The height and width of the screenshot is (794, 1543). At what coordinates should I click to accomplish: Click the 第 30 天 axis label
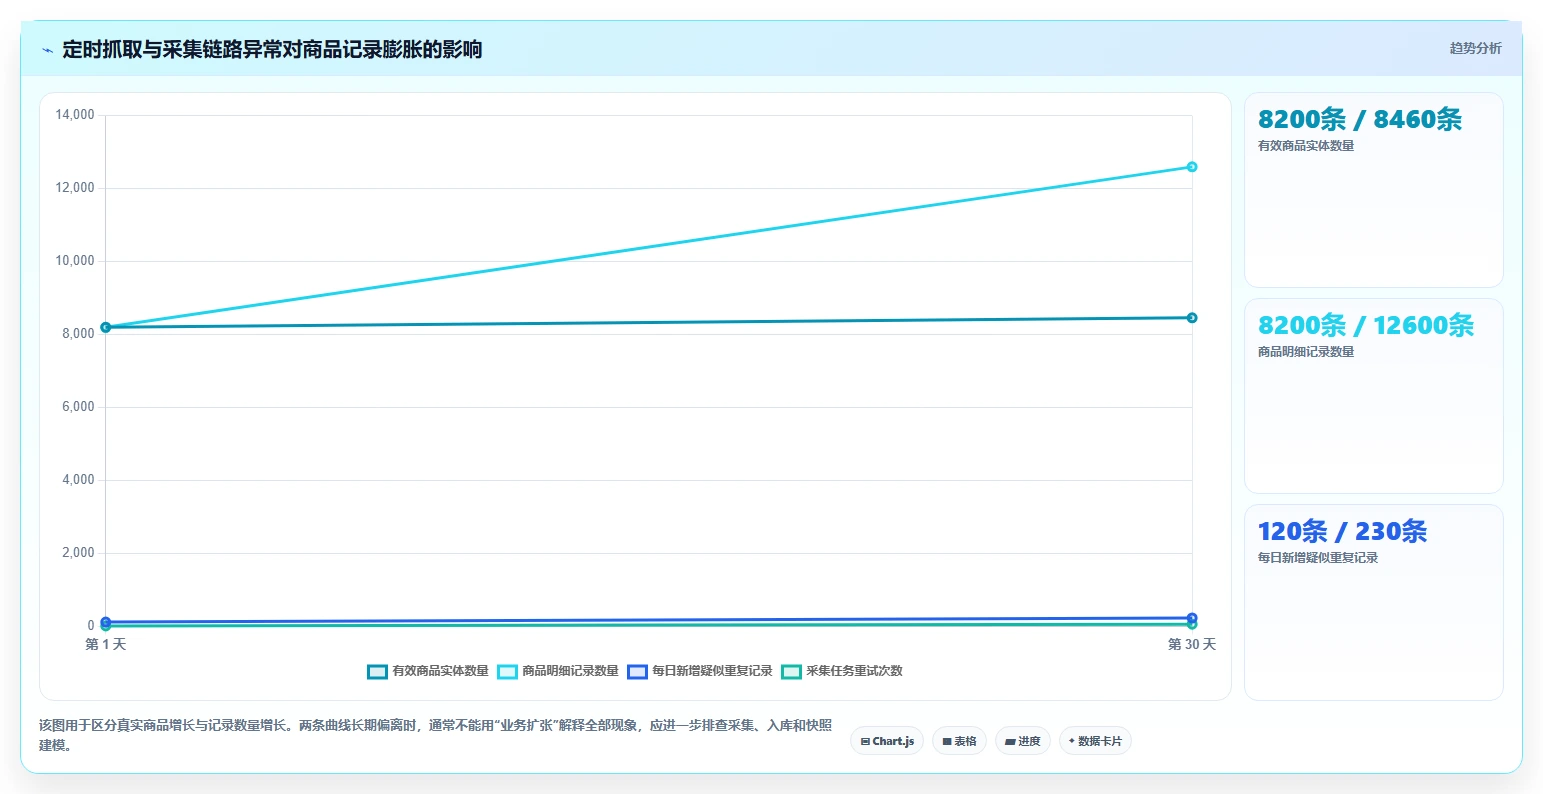click(x=1192, y=644)
